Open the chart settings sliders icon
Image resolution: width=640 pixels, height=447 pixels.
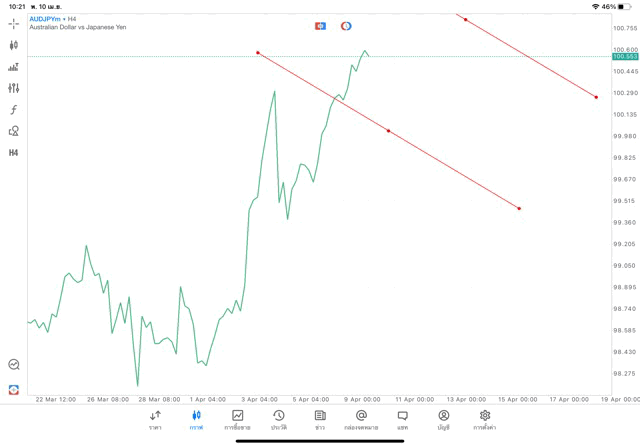tap(14, 88)
